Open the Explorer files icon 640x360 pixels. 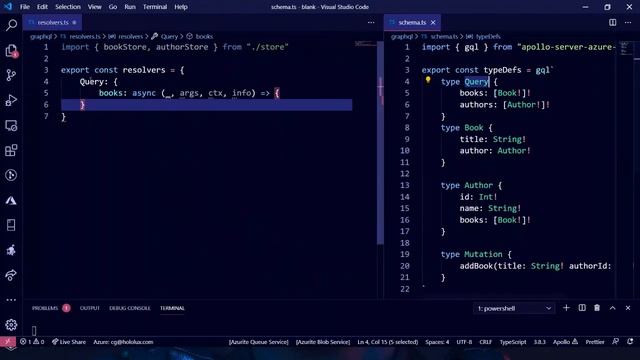(11, 51)
